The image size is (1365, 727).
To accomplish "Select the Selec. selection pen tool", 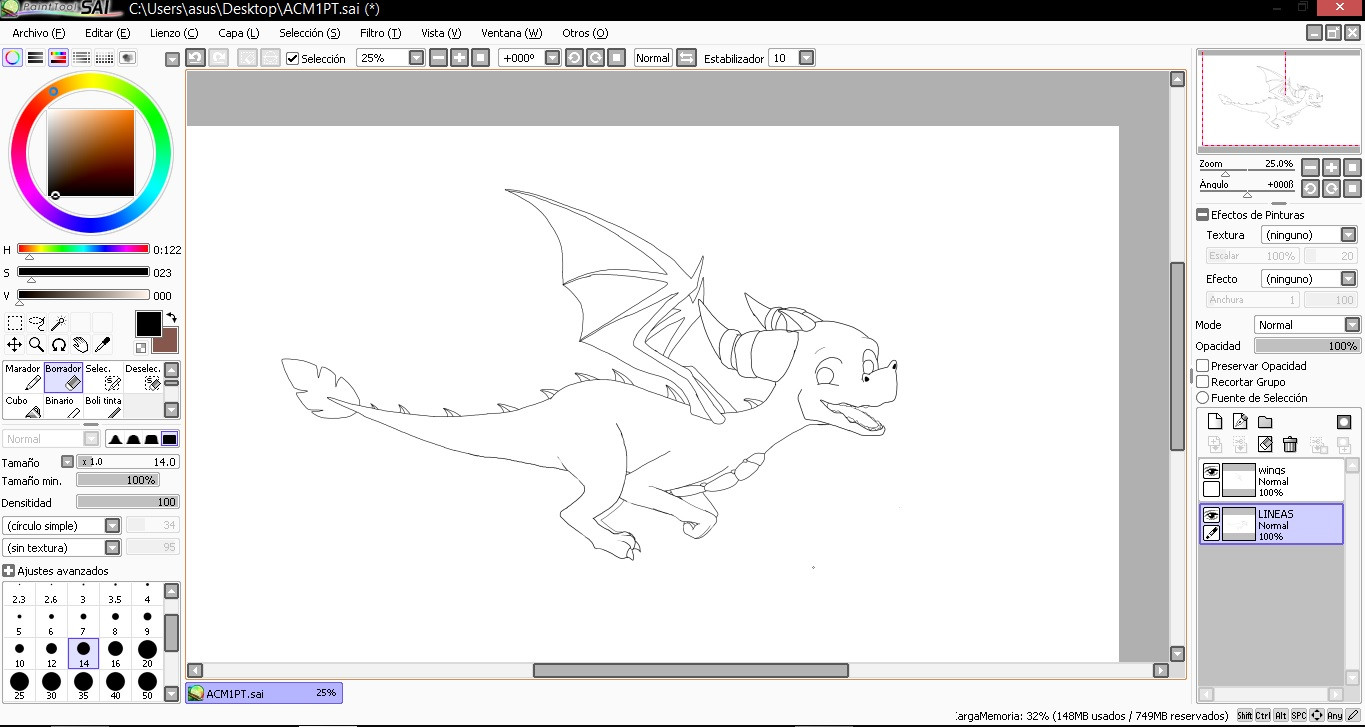I will (x=104, y=377).
